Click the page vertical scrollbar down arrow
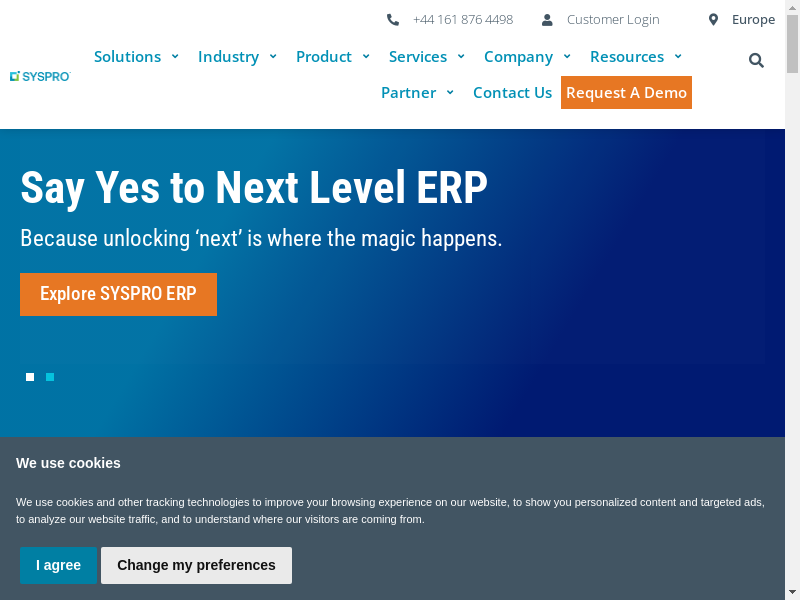The image size is (800, 600). pos(792,591)
